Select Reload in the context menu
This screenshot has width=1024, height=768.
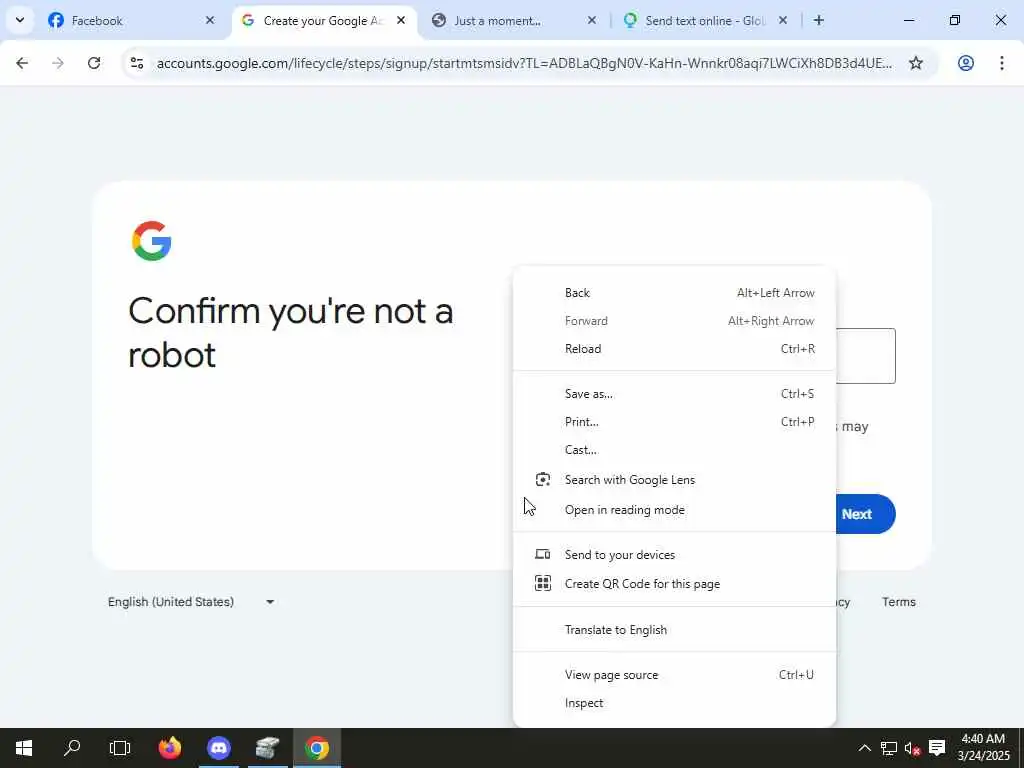click(674, 349)
